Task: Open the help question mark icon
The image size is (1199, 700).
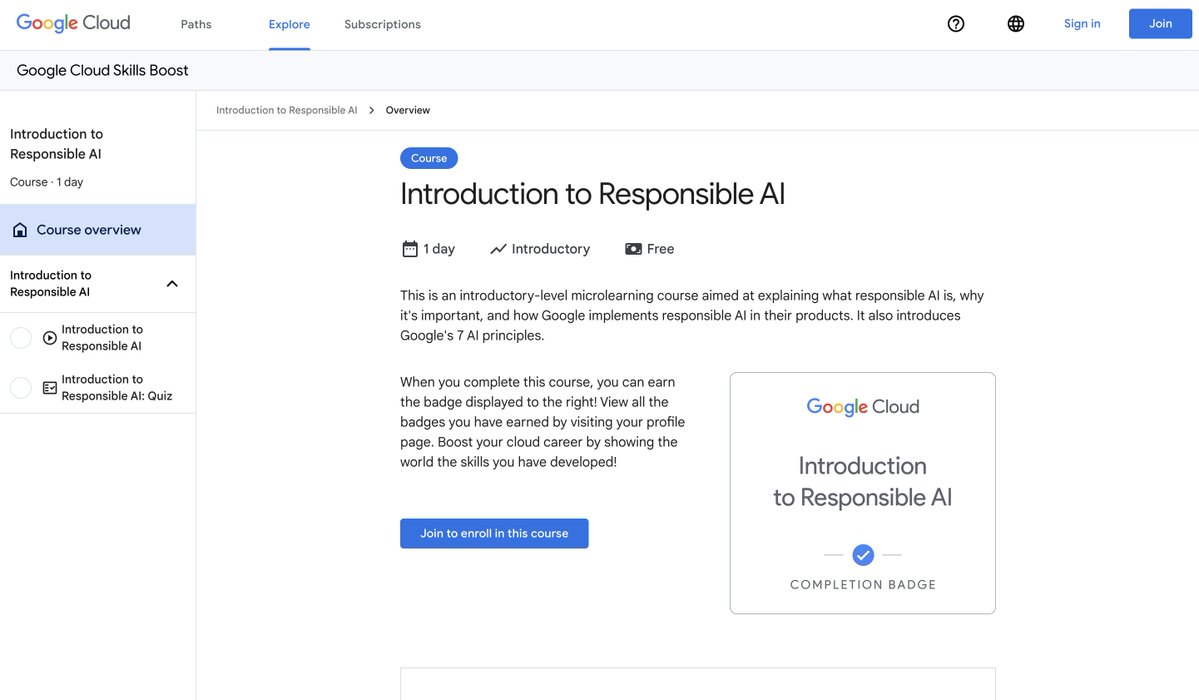Action: (x=956, y=24)
